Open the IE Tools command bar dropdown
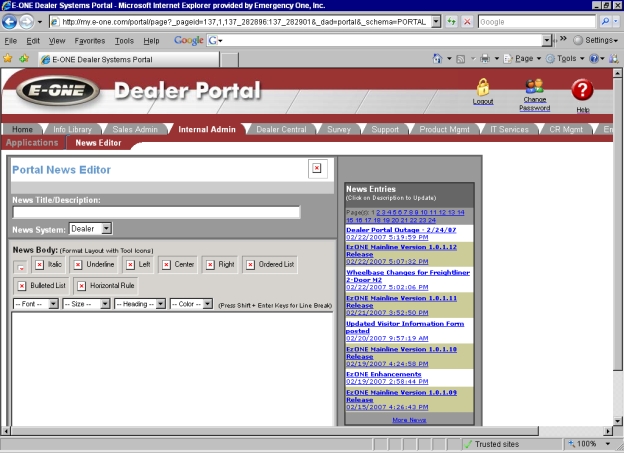Image resolution: width=624 pixels, height=453 pixels. coord(565,59)
